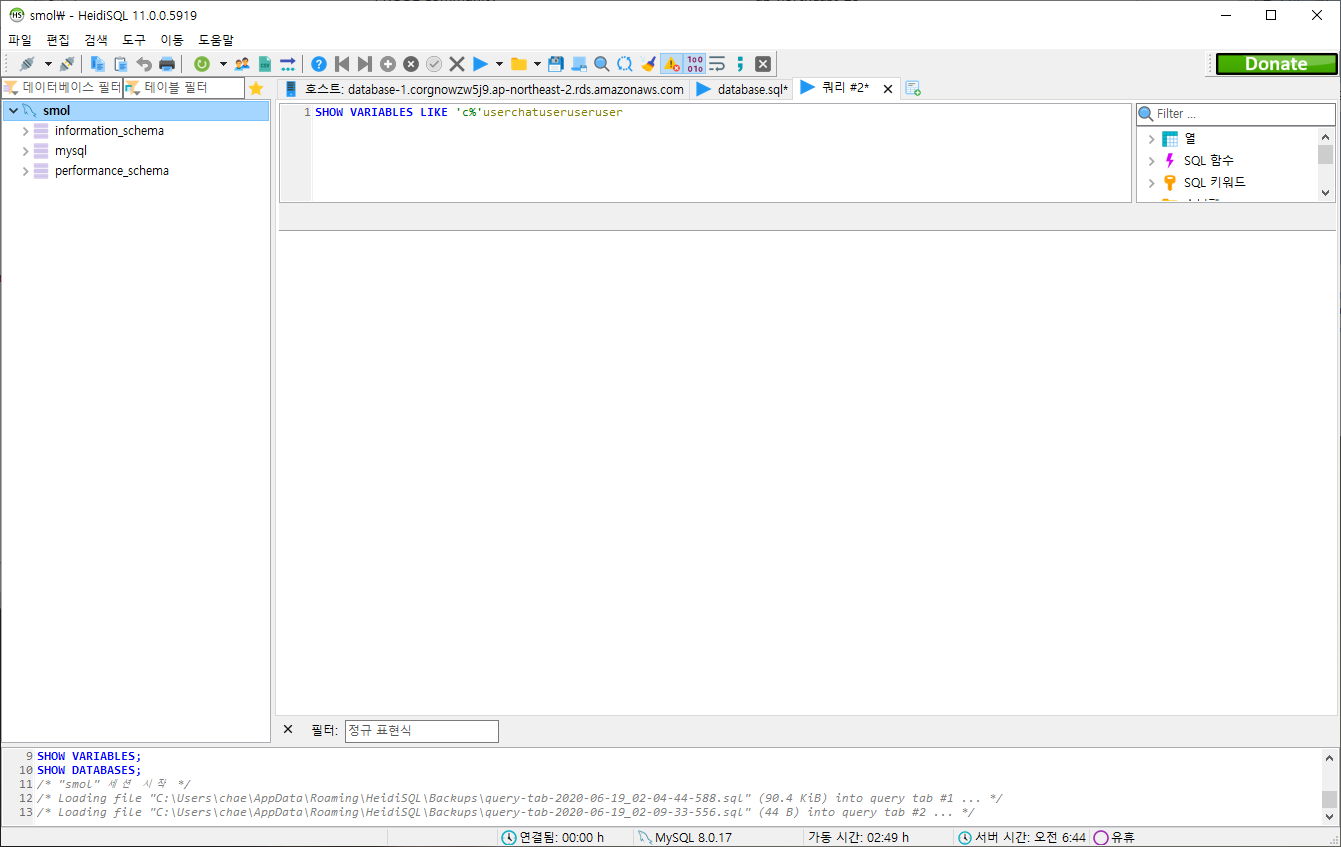Screen dimensions: 1341x847
Task: Go to first row icon
Action: click(x=342, y=64)
